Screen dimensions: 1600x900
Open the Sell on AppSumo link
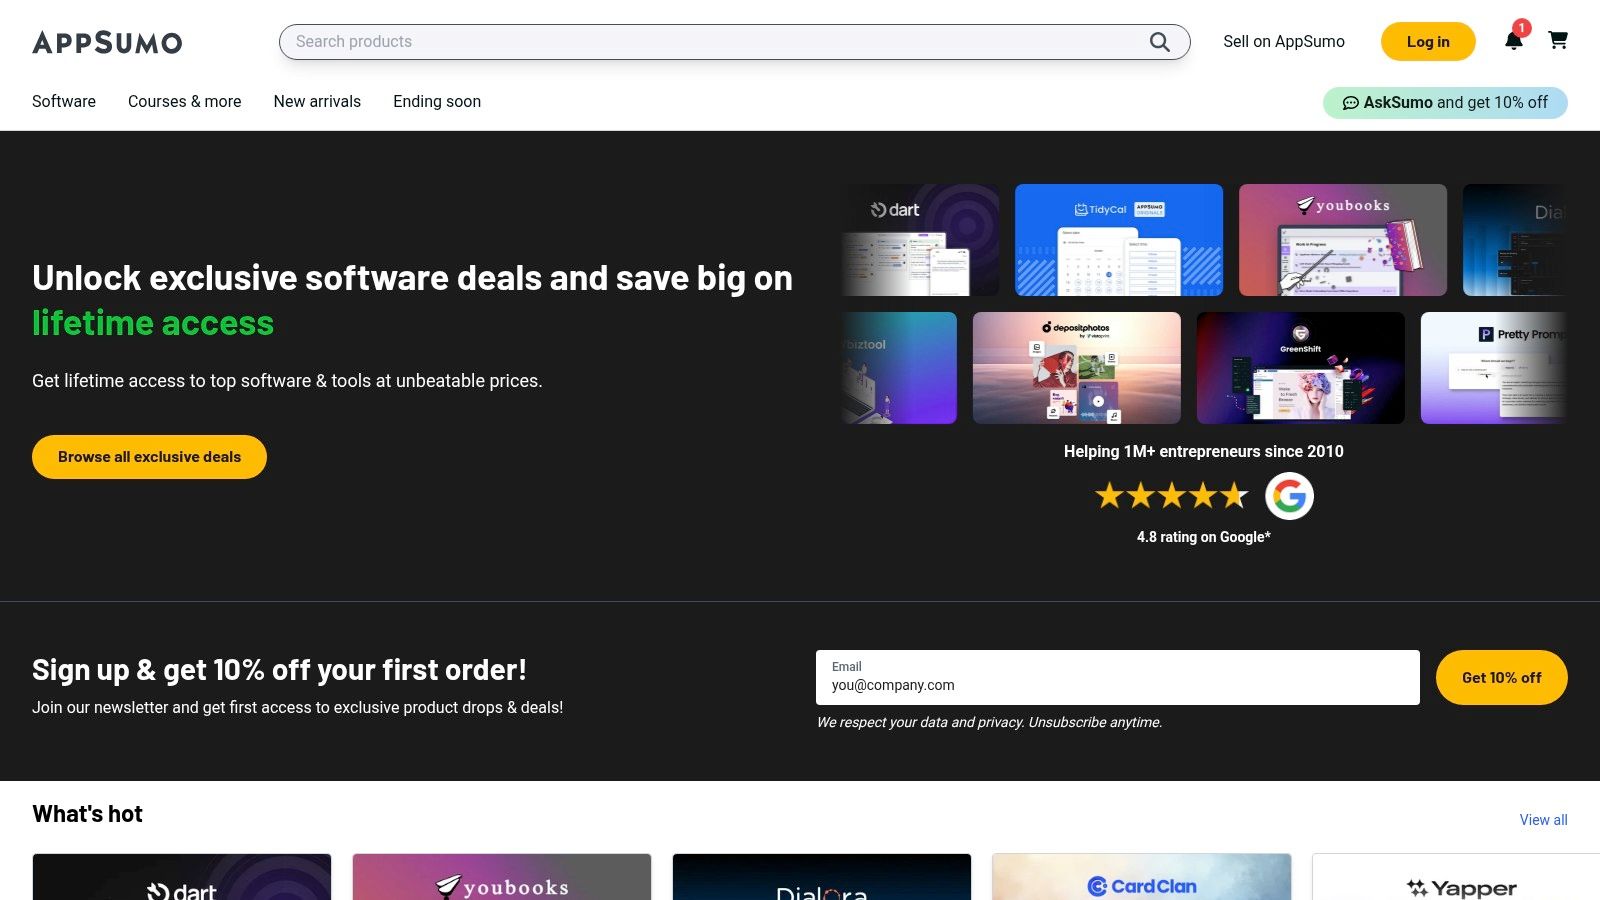click(1283, 42)
